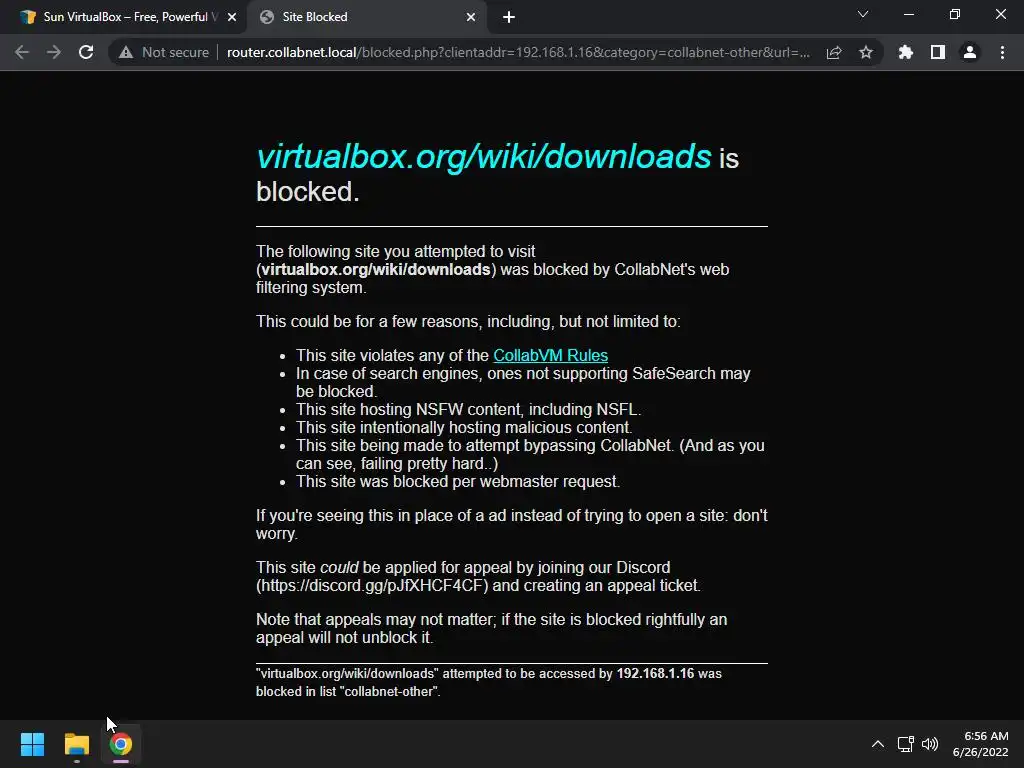Bookmark this page with star icon
This screenshot has height=768, width=1024.
(866, 52)
